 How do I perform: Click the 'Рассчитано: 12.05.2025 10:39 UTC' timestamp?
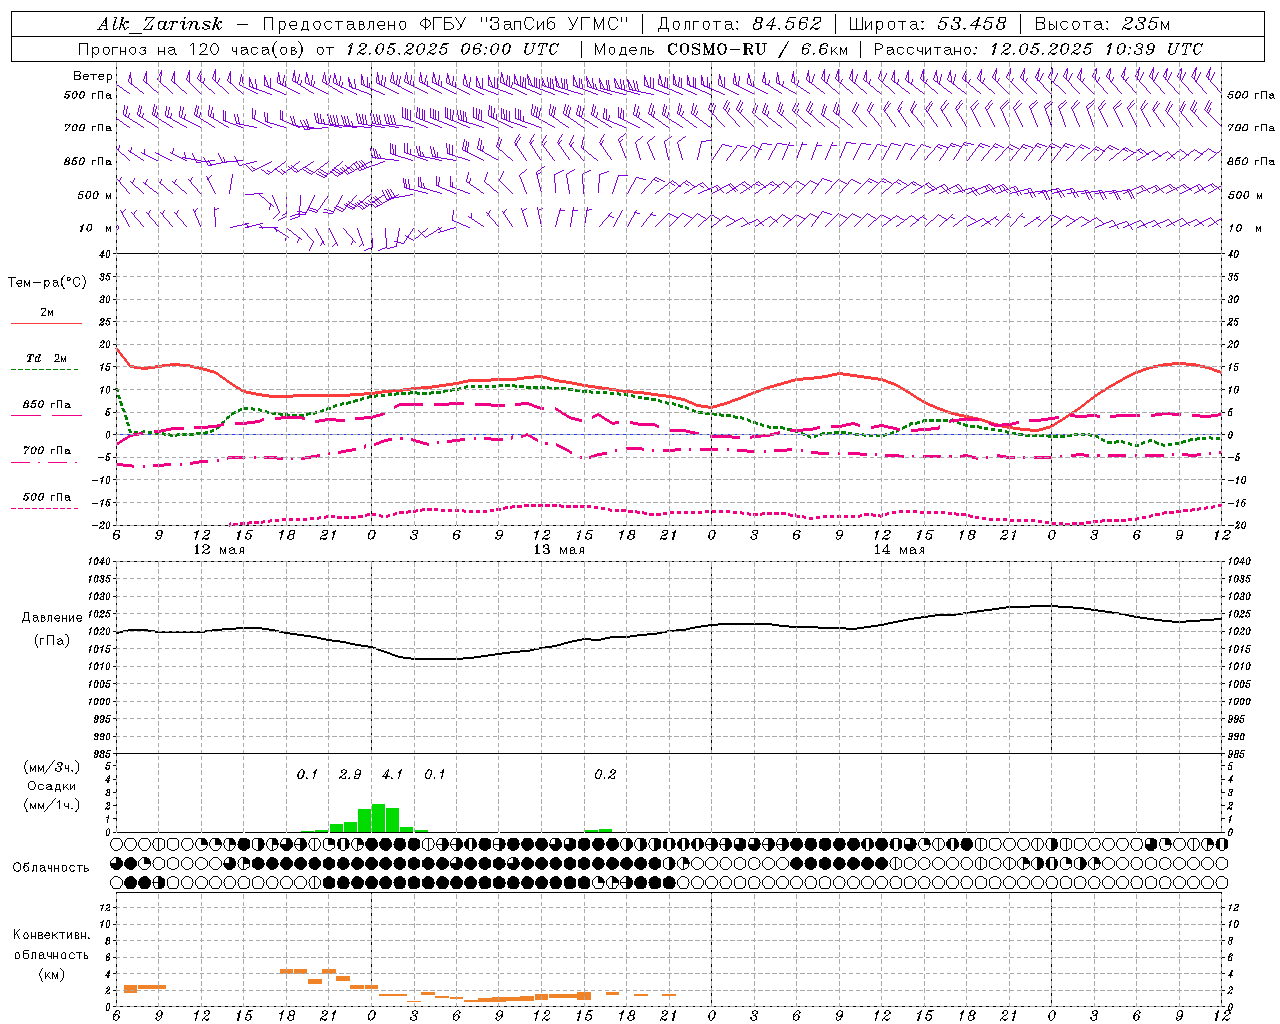[x=1038, y=49]
